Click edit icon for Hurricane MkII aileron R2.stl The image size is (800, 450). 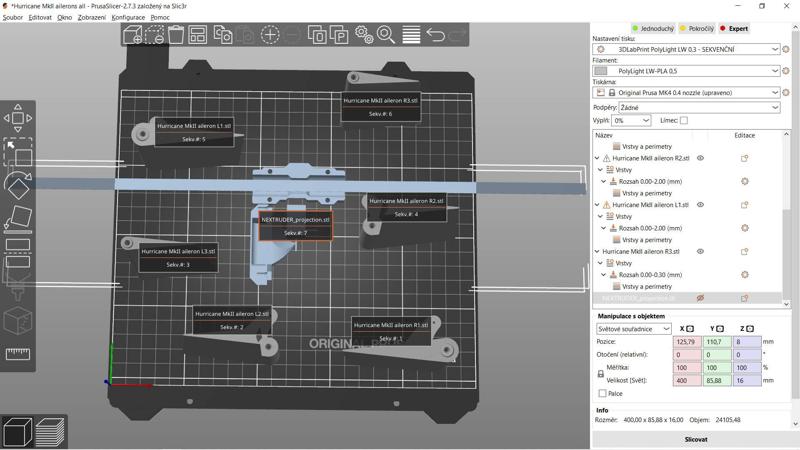point(744,158)
